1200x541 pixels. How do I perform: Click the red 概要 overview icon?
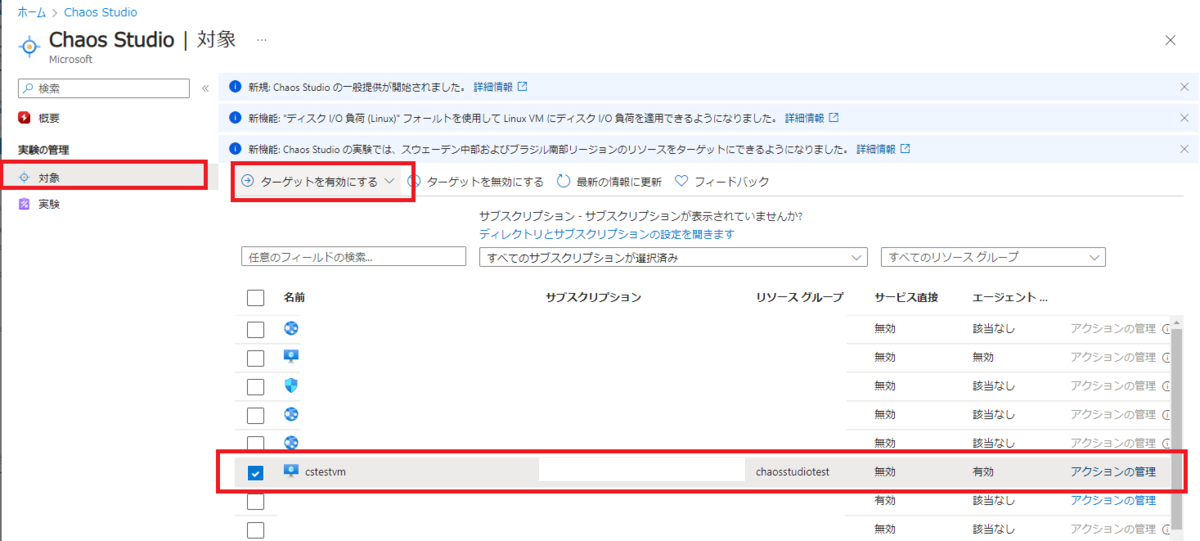point(25,118)
